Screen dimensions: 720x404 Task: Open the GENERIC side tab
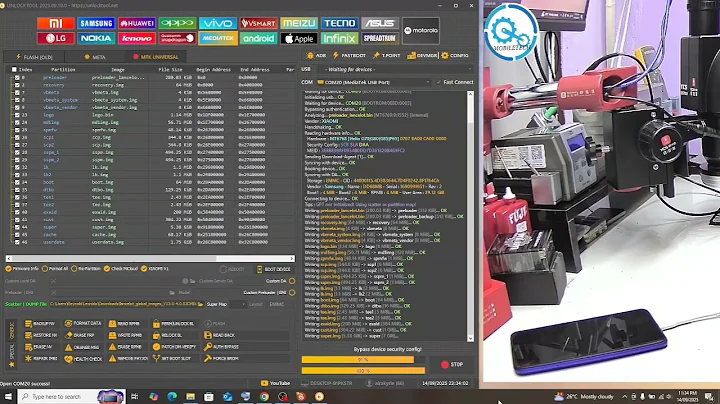pos(11,330)
